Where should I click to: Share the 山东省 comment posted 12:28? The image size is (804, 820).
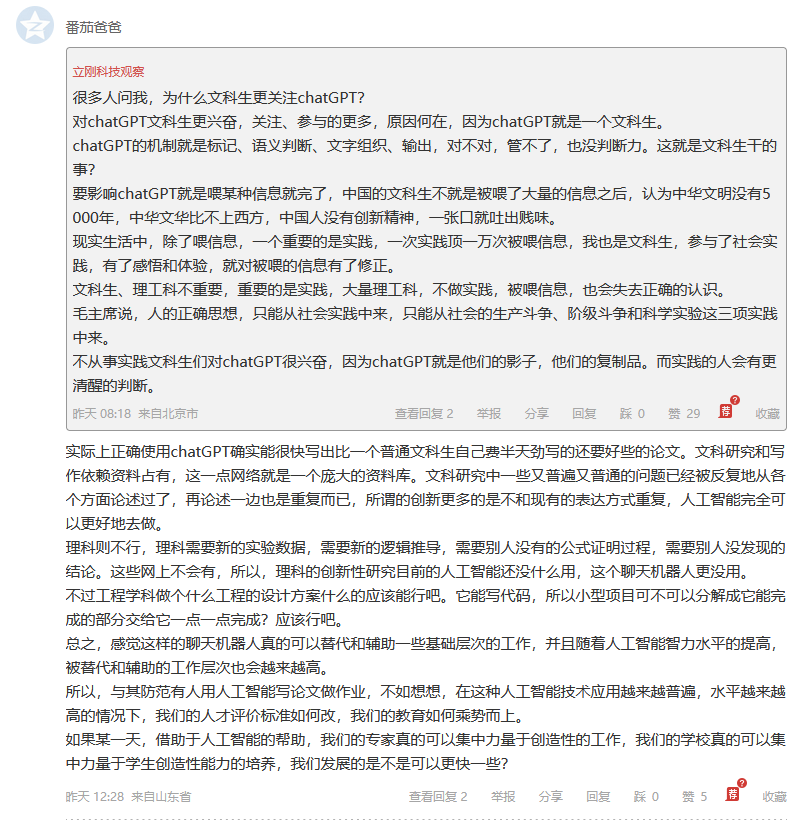(550, 796)
